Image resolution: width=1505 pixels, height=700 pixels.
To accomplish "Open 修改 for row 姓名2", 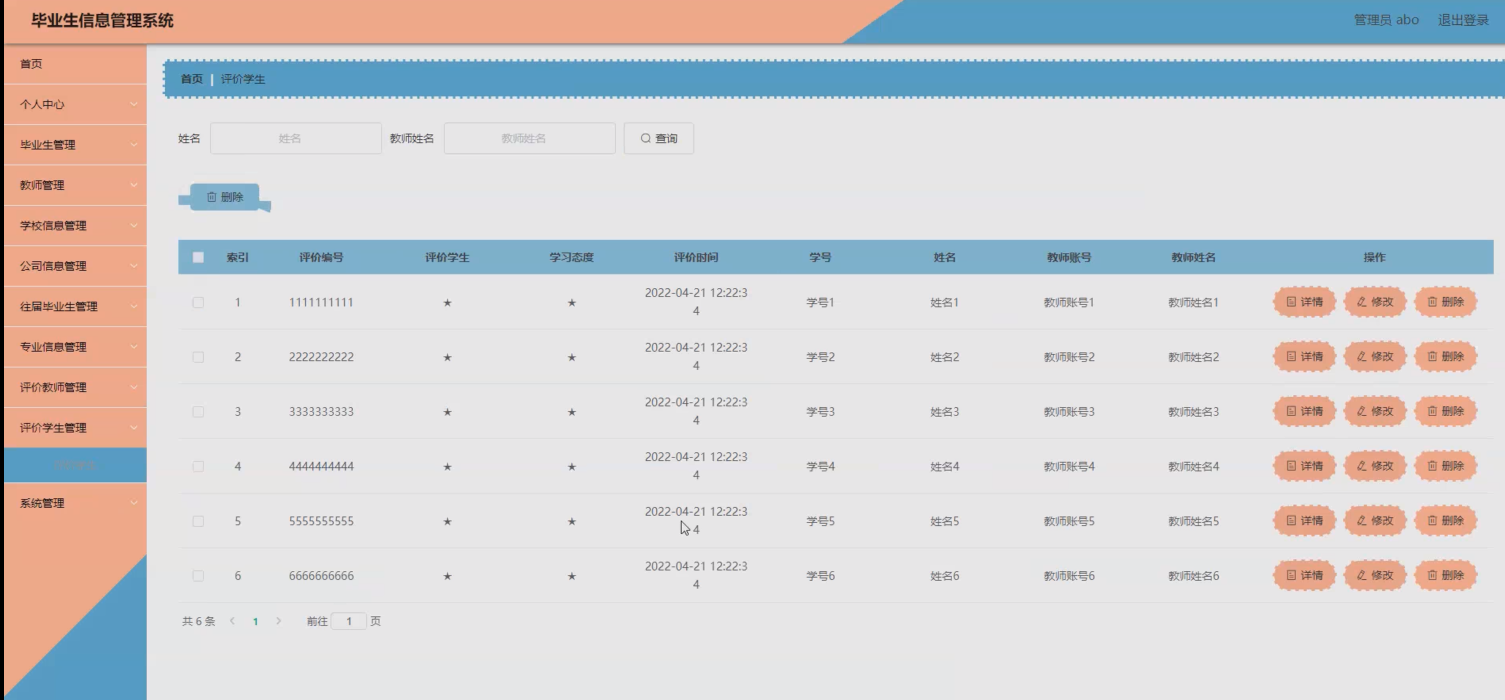I will coord(1375,357).
